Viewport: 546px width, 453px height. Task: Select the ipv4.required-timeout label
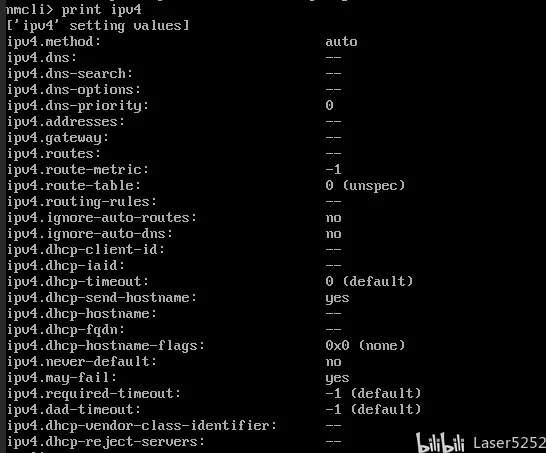pyautogui.click(x=94, y=394)
